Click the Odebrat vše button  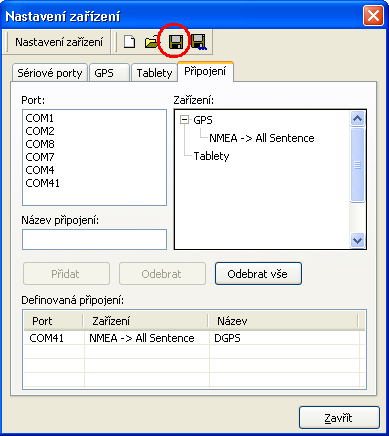coord(258,274)
